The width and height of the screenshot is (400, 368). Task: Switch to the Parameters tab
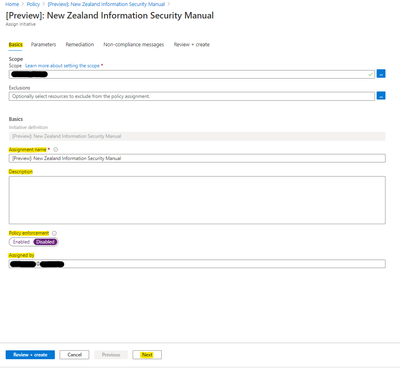click(43, 45)
